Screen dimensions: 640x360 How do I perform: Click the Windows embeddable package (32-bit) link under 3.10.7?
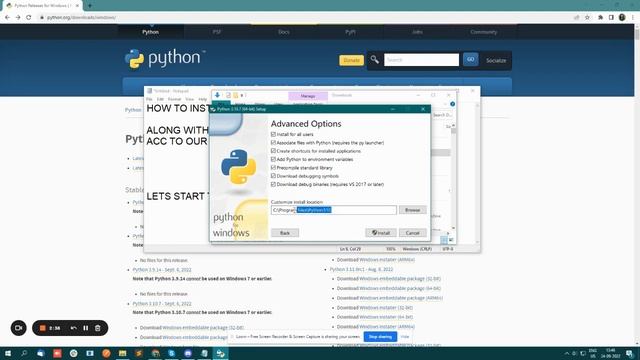(202, 328)
